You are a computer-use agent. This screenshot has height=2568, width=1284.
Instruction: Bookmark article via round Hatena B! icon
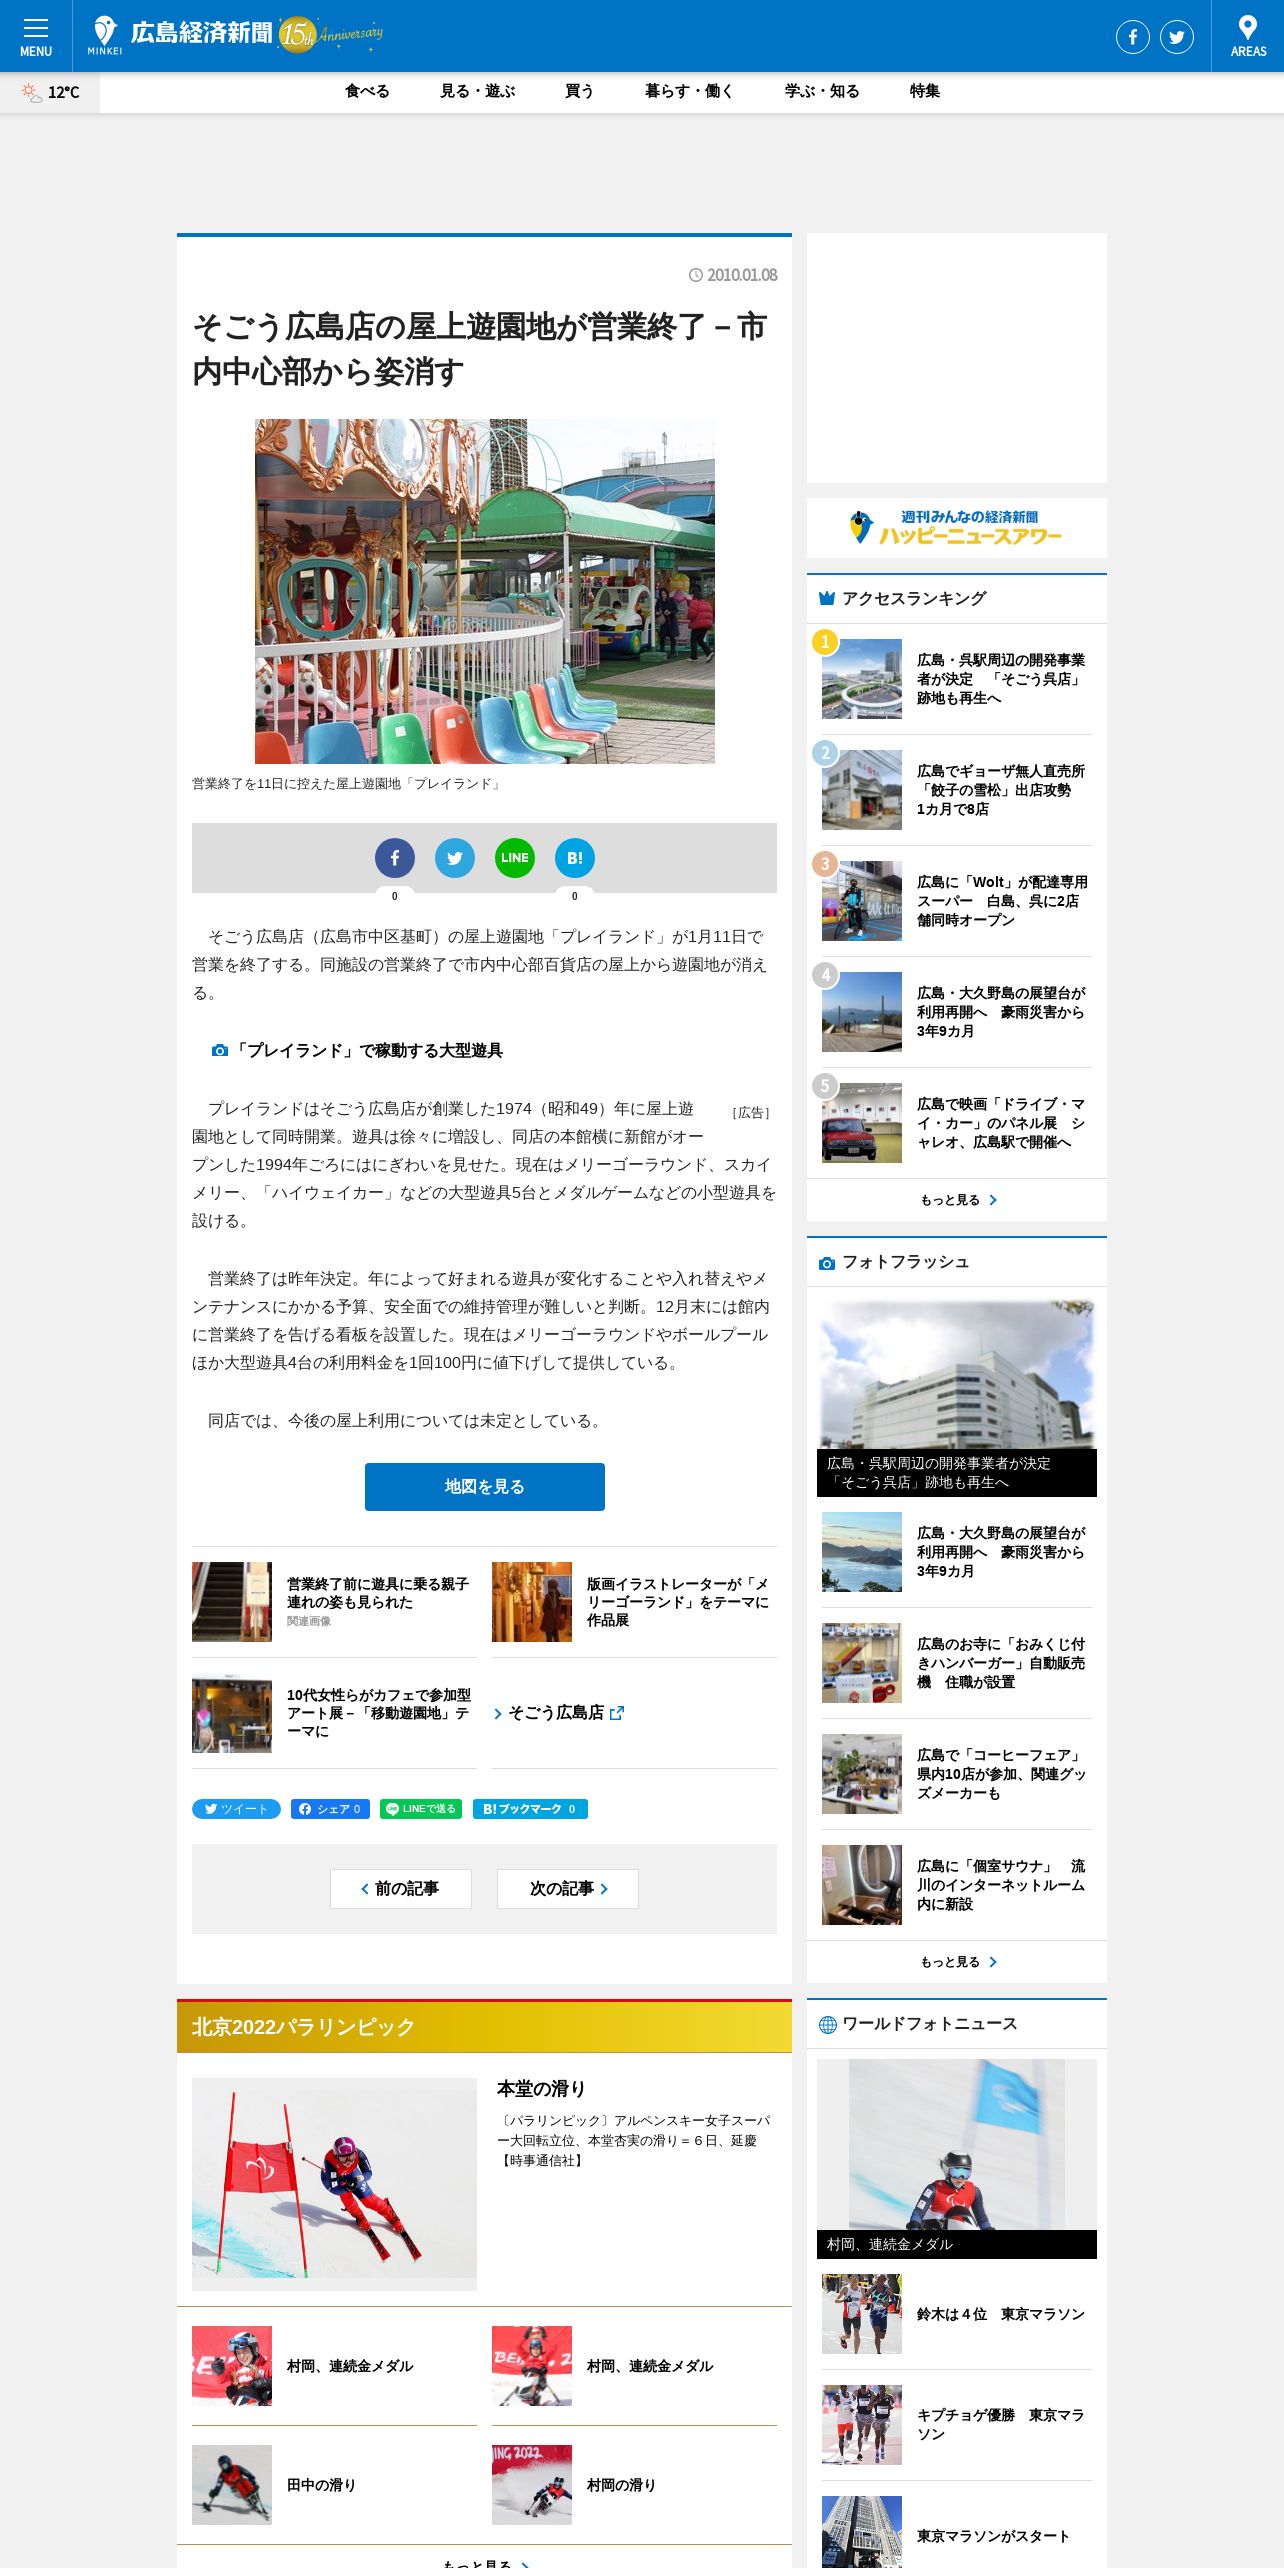[575, 858]
